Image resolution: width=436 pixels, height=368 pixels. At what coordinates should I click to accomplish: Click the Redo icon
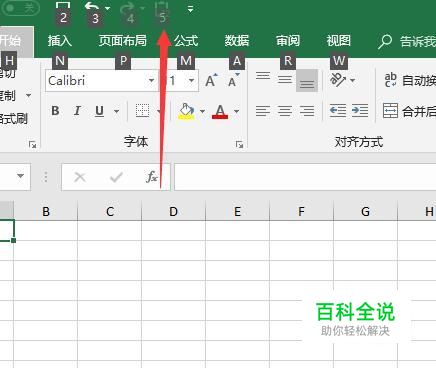coord(128,8)
